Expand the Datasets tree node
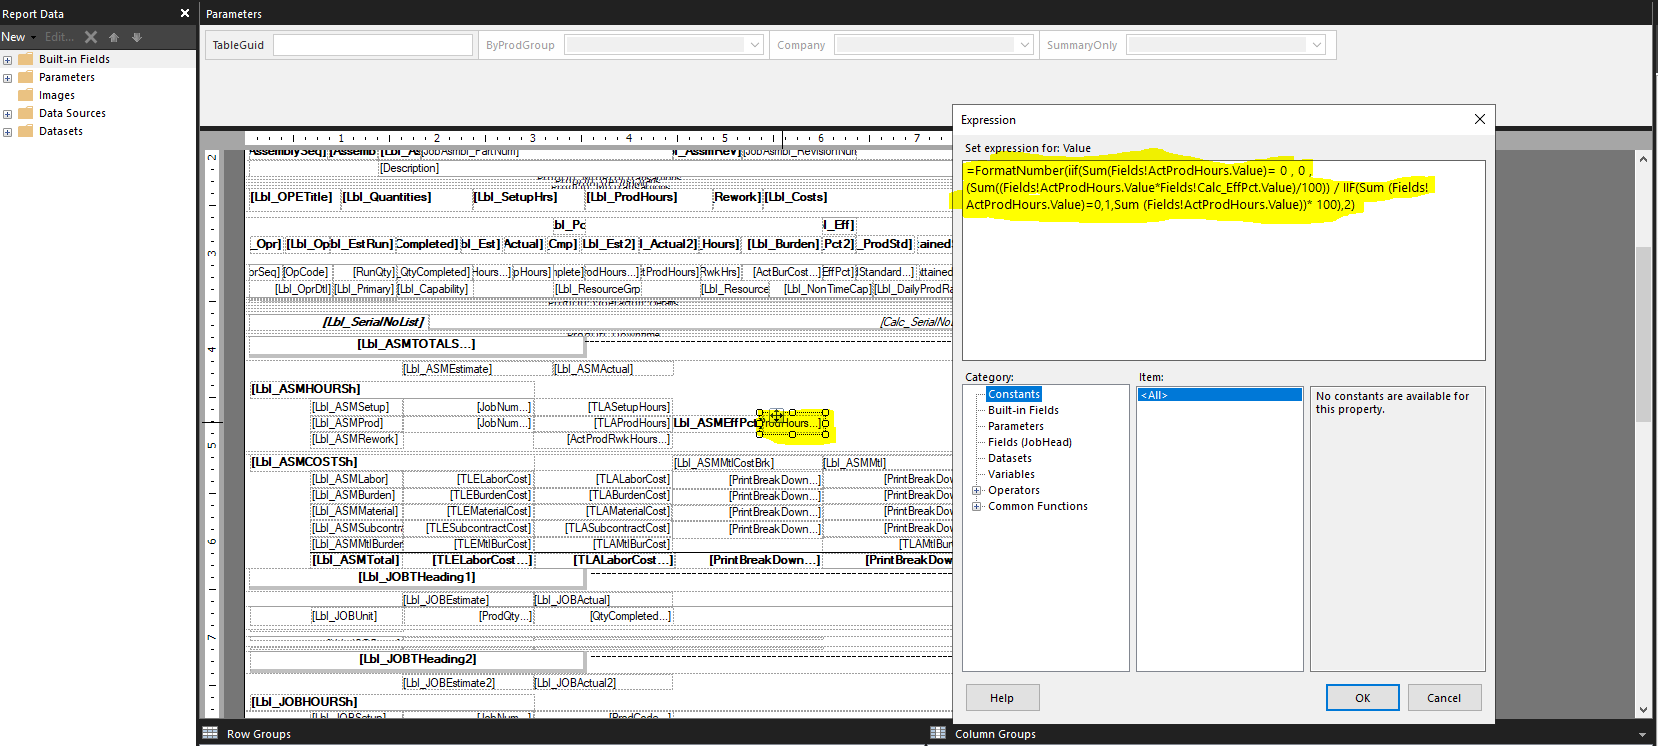The image size is (1658, 746). (7, 132)
